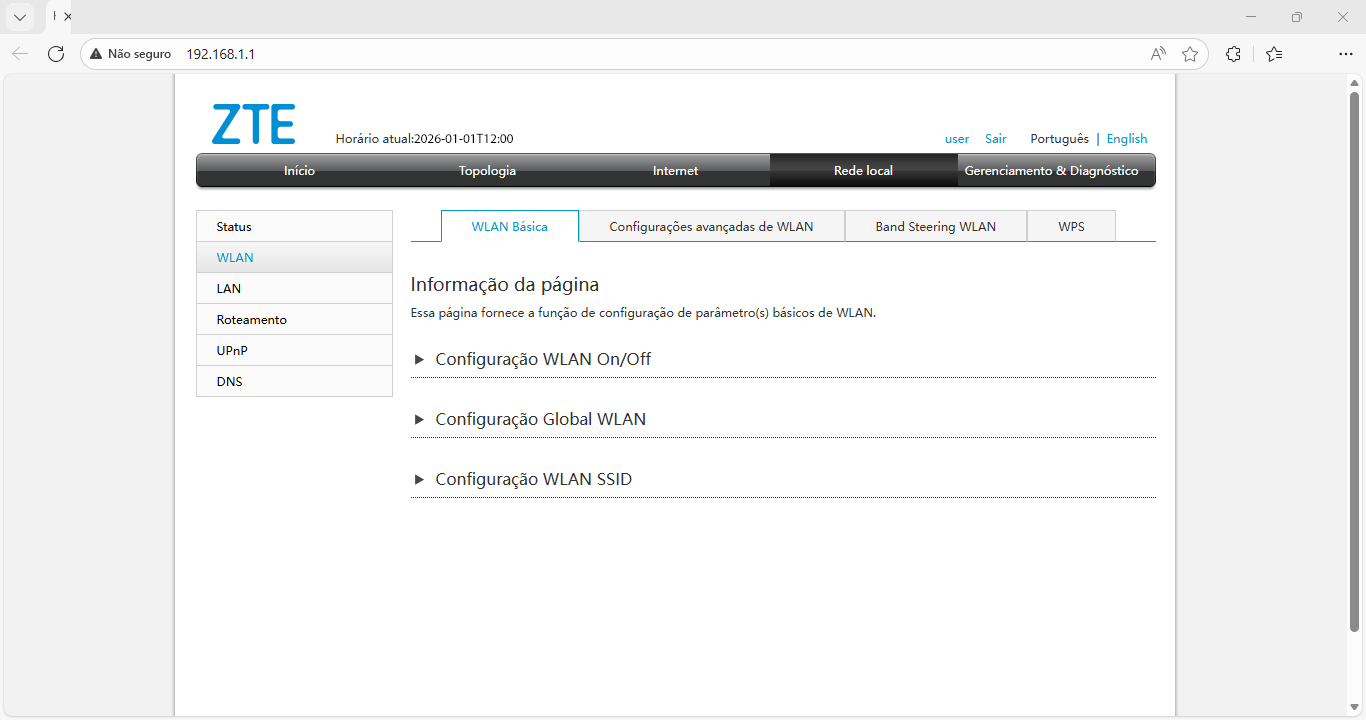
Task: Open the browser Collections icon
Action: (x=1274, y=54)
